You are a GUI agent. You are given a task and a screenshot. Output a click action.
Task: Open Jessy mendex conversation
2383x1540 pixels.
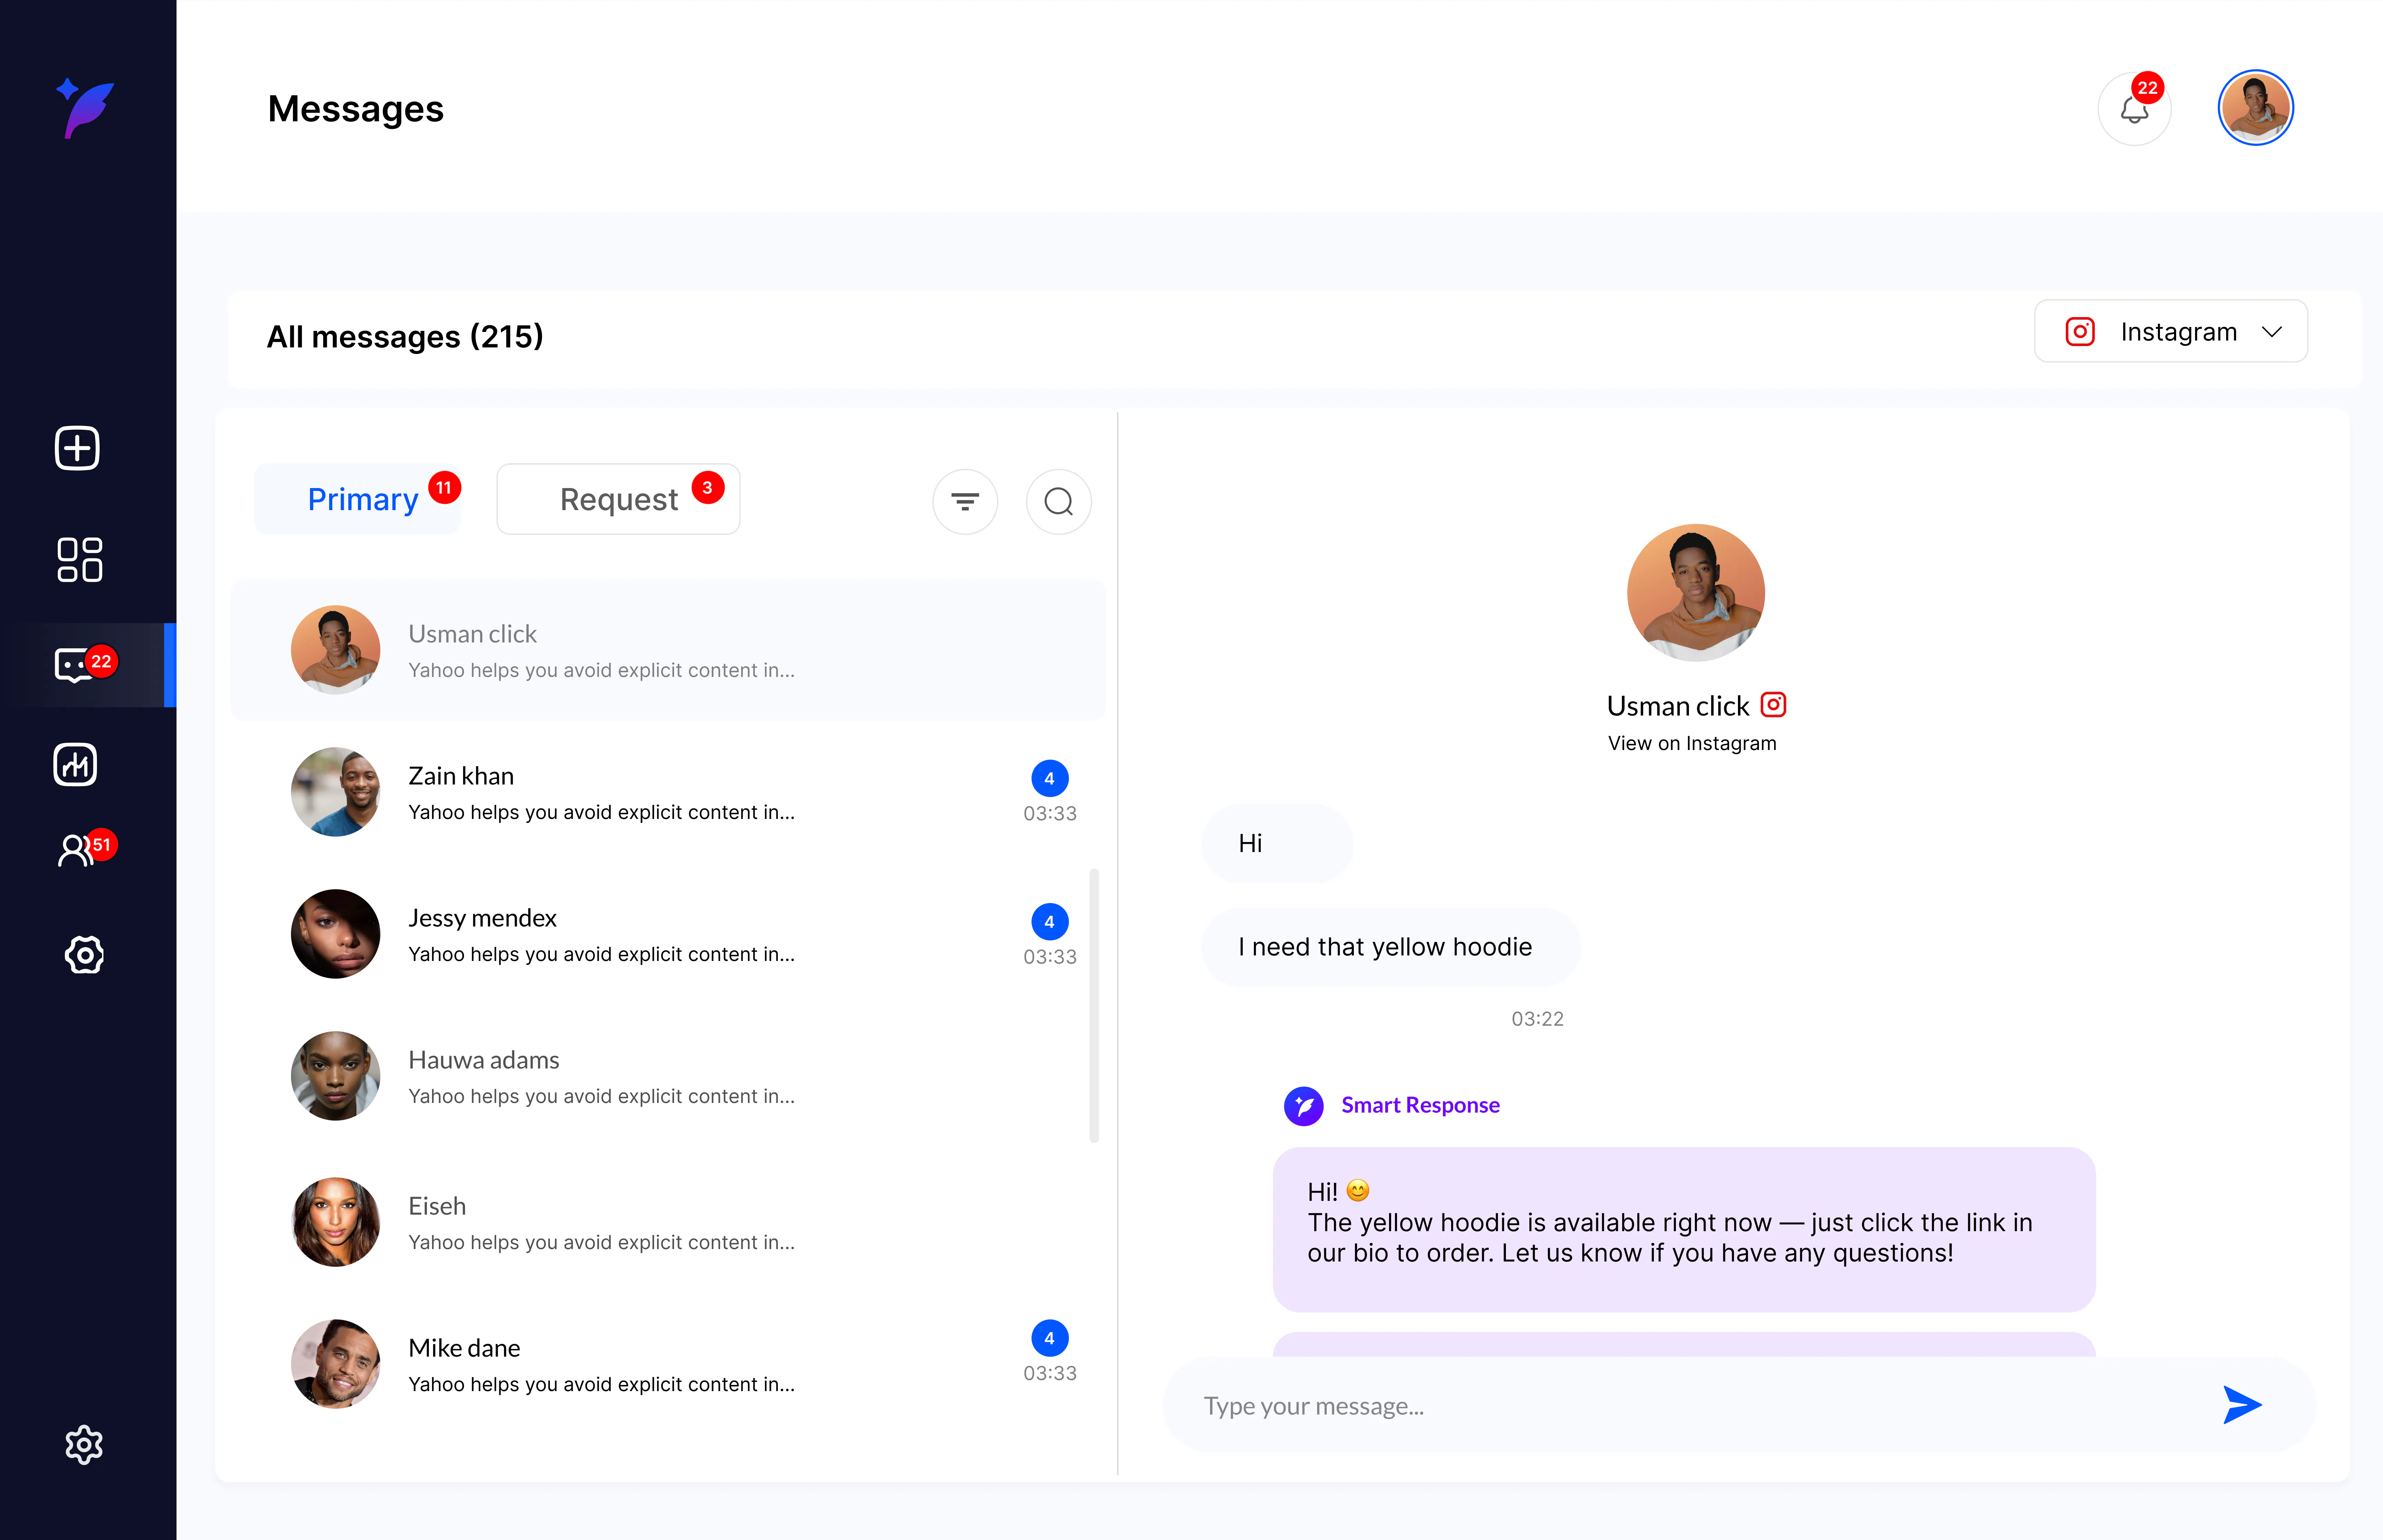[668, 934]
